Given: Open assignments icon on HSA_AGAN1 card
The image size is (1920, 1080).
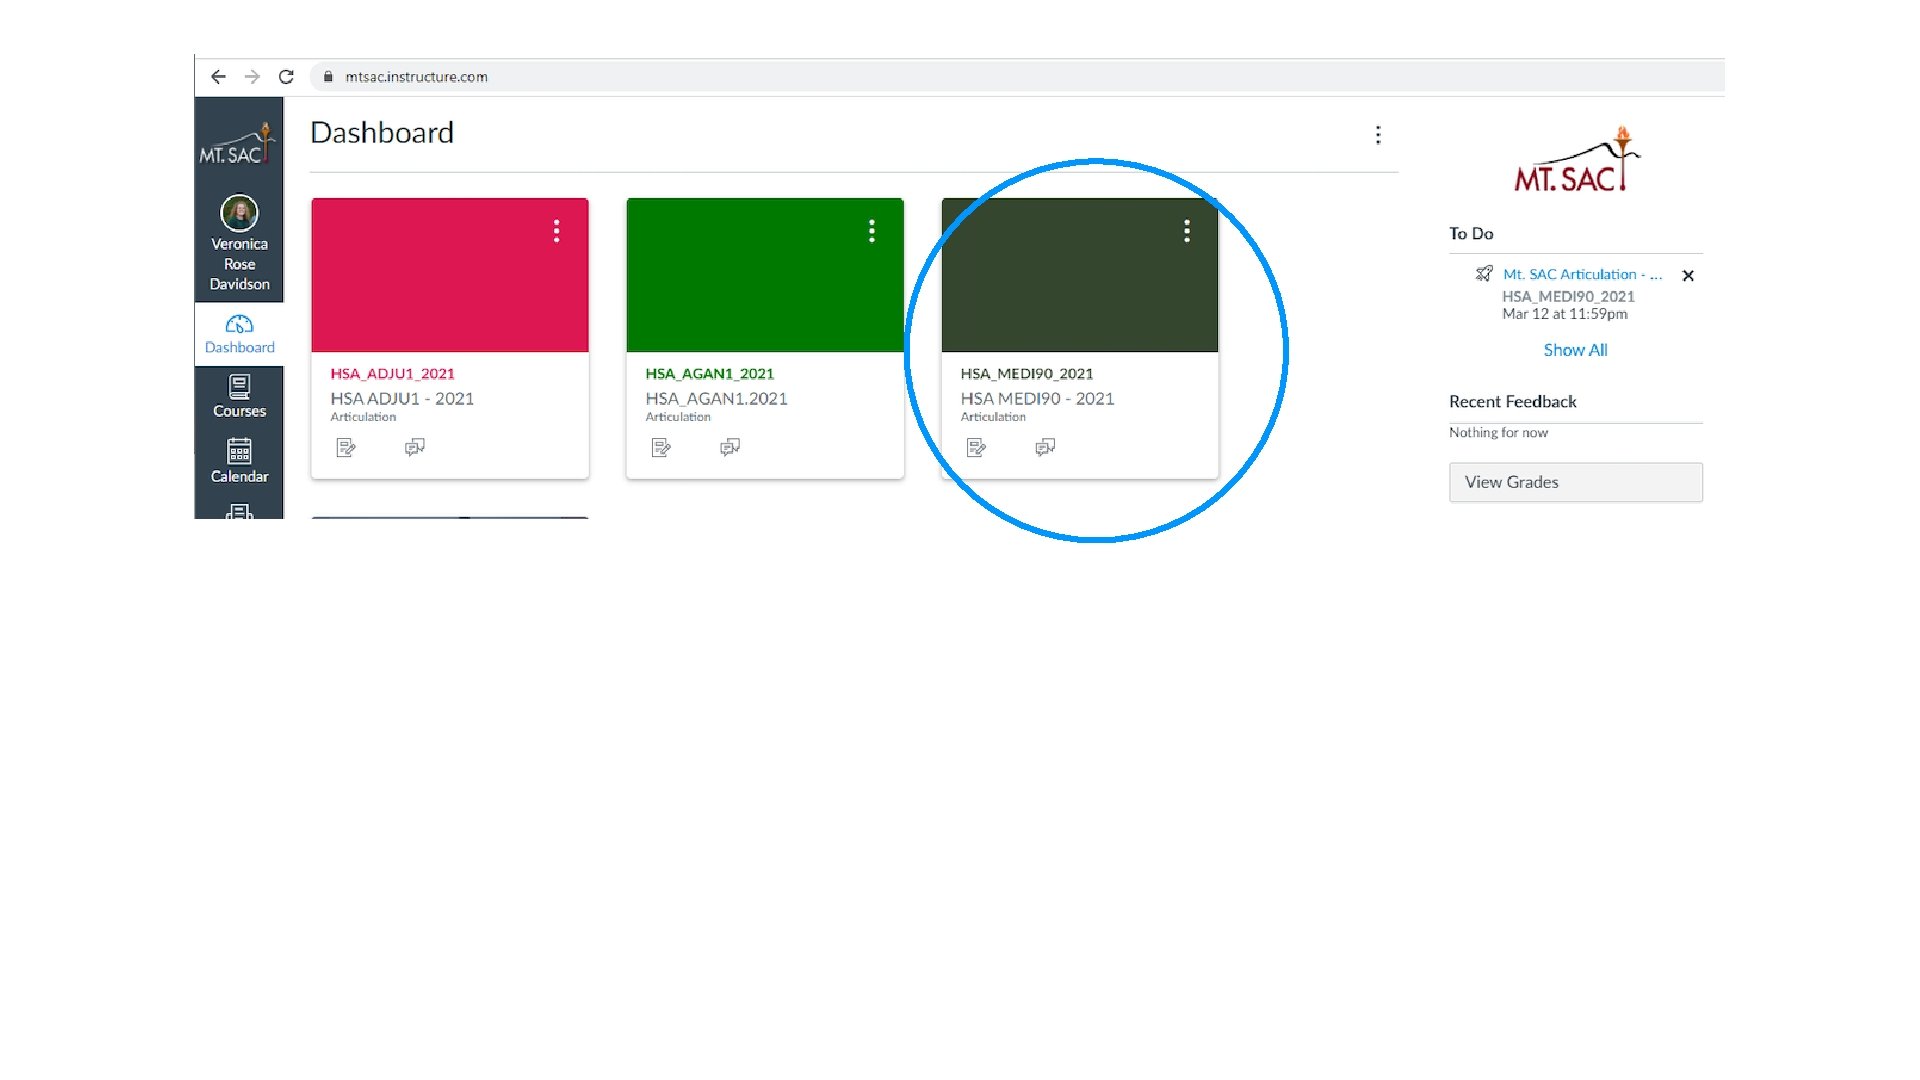Looking at the screenshot, I should click(661, 448).
